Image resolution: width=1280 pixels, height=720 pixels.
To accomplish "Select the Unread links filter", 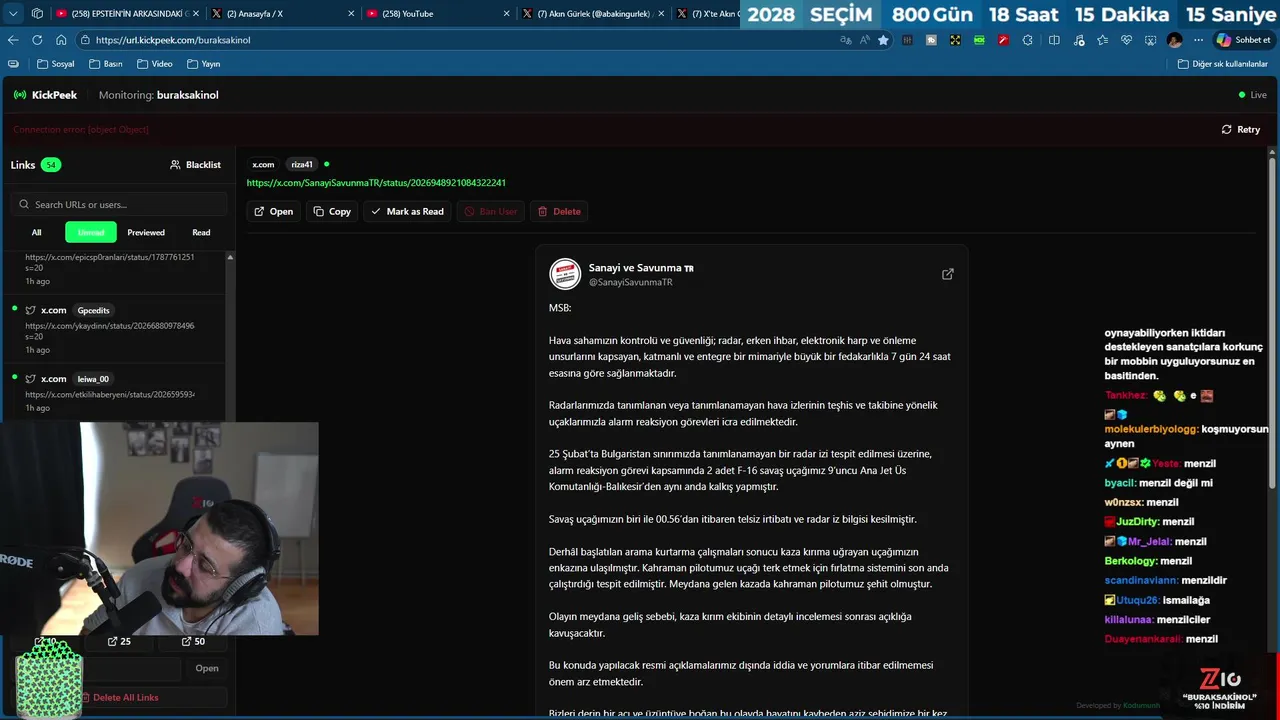I will click(x=91, y=232).
